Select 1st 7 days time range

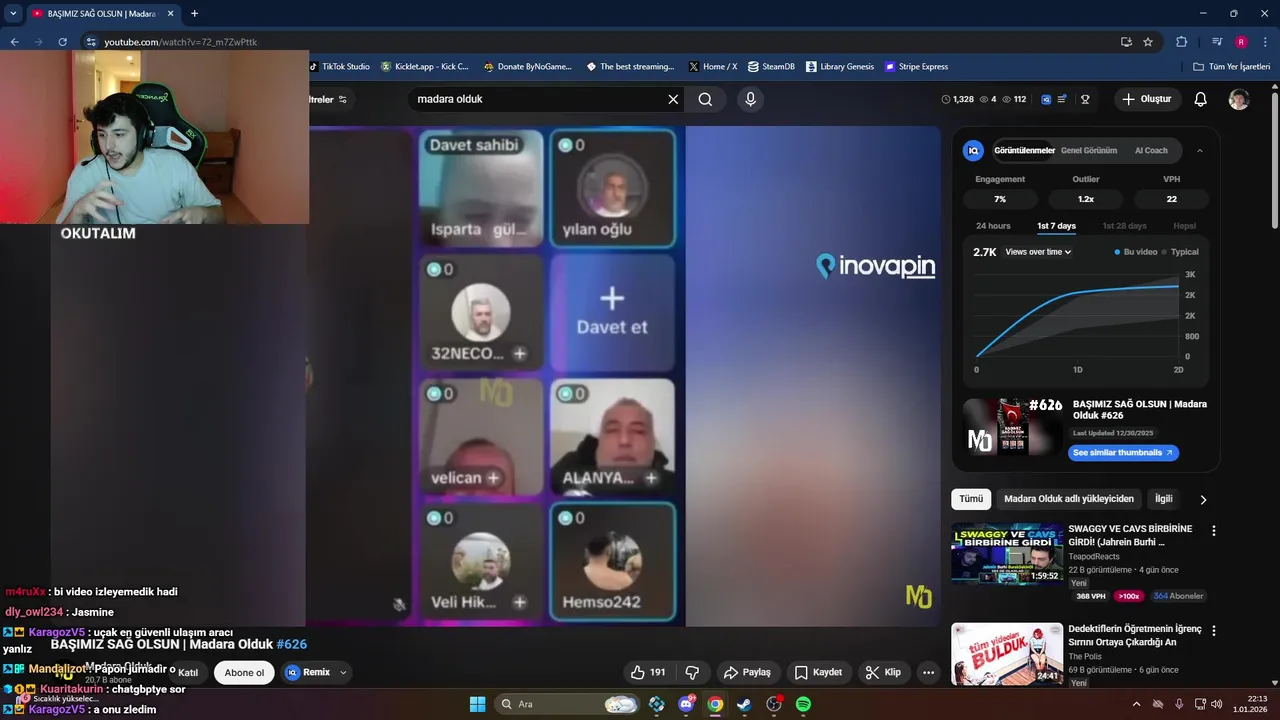click(x=1056, y=226)
